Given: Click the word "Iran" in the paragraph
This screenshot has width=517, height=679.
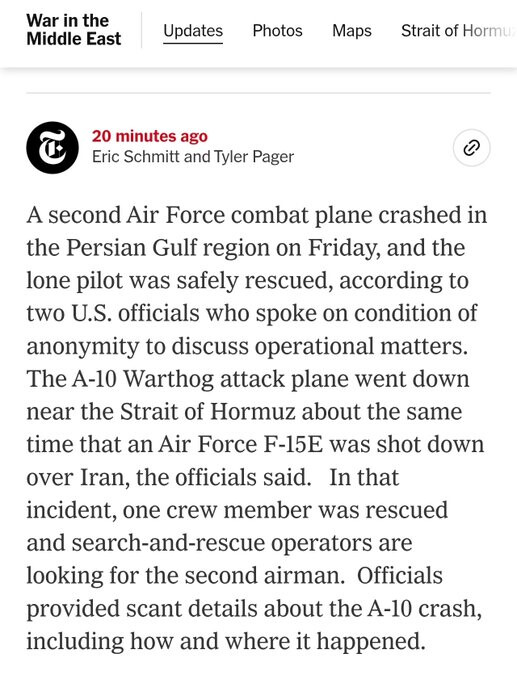Looking at the screenshot, I should point(105,477).
